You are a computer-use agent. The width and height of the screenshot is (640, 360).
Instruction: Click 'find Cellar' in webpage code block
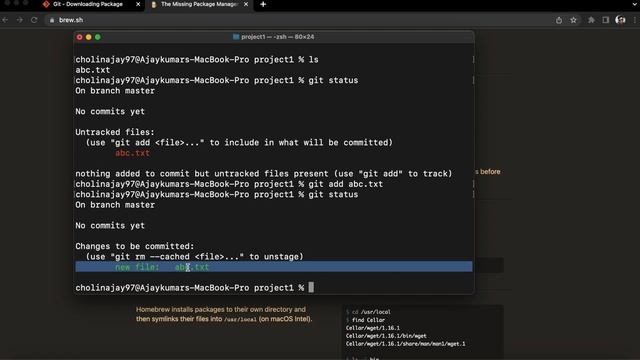368,320
